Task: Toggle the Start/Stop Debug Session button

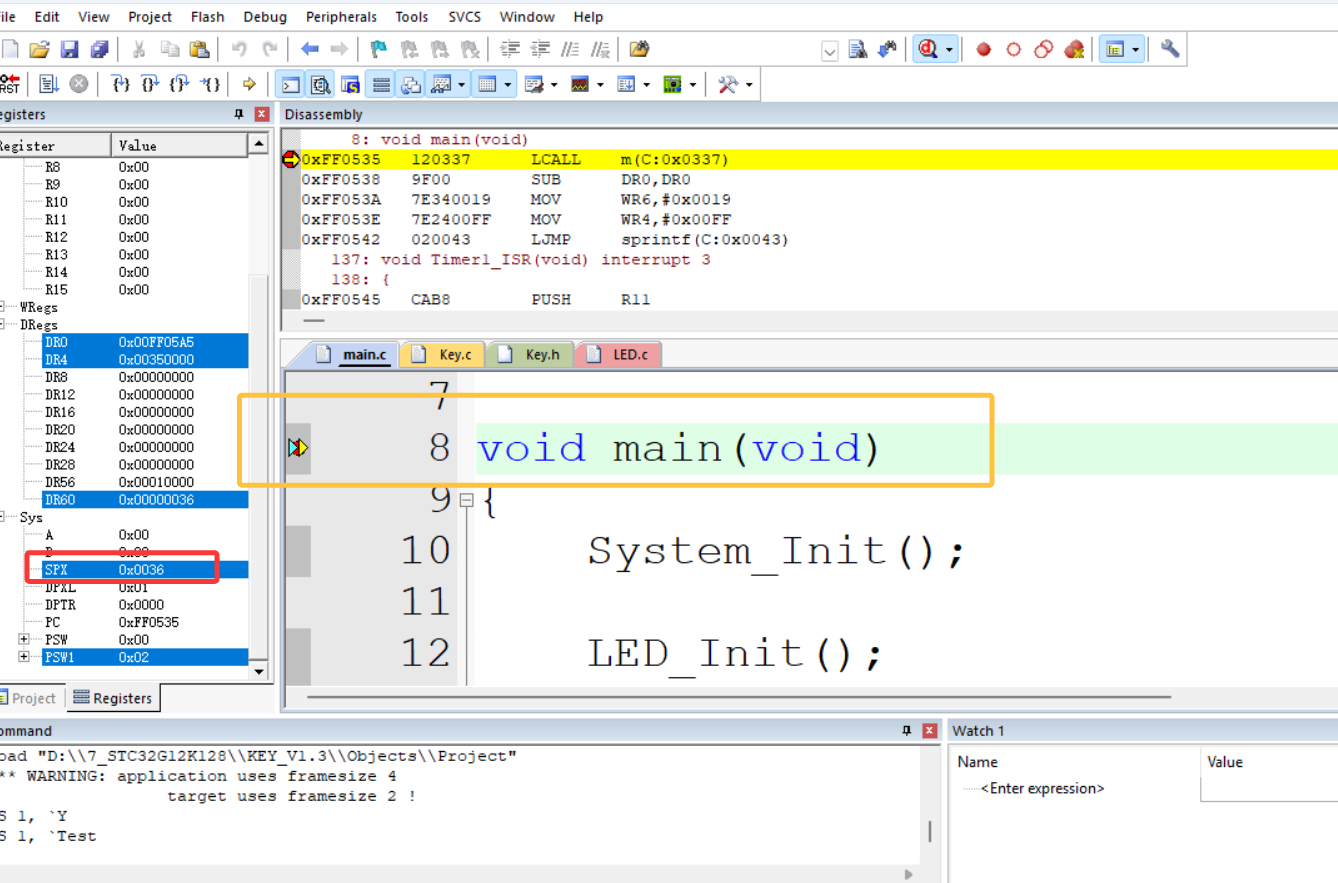Action: point(929,49)
